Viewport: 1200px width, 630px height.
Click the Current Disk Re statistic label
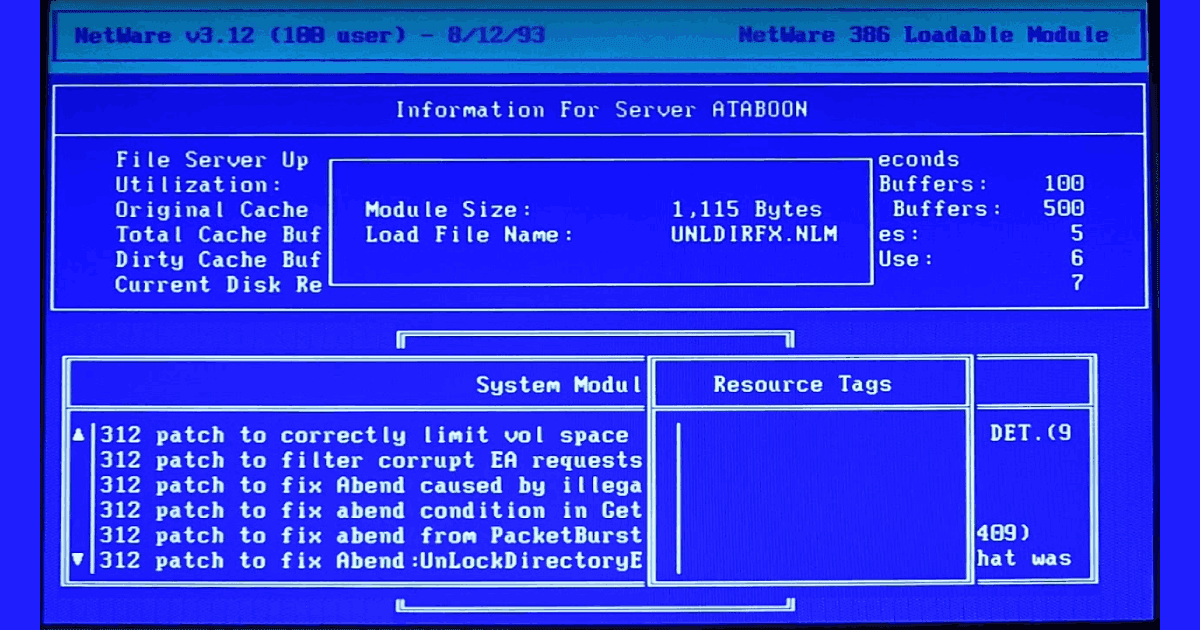click(x=218, y=285)
